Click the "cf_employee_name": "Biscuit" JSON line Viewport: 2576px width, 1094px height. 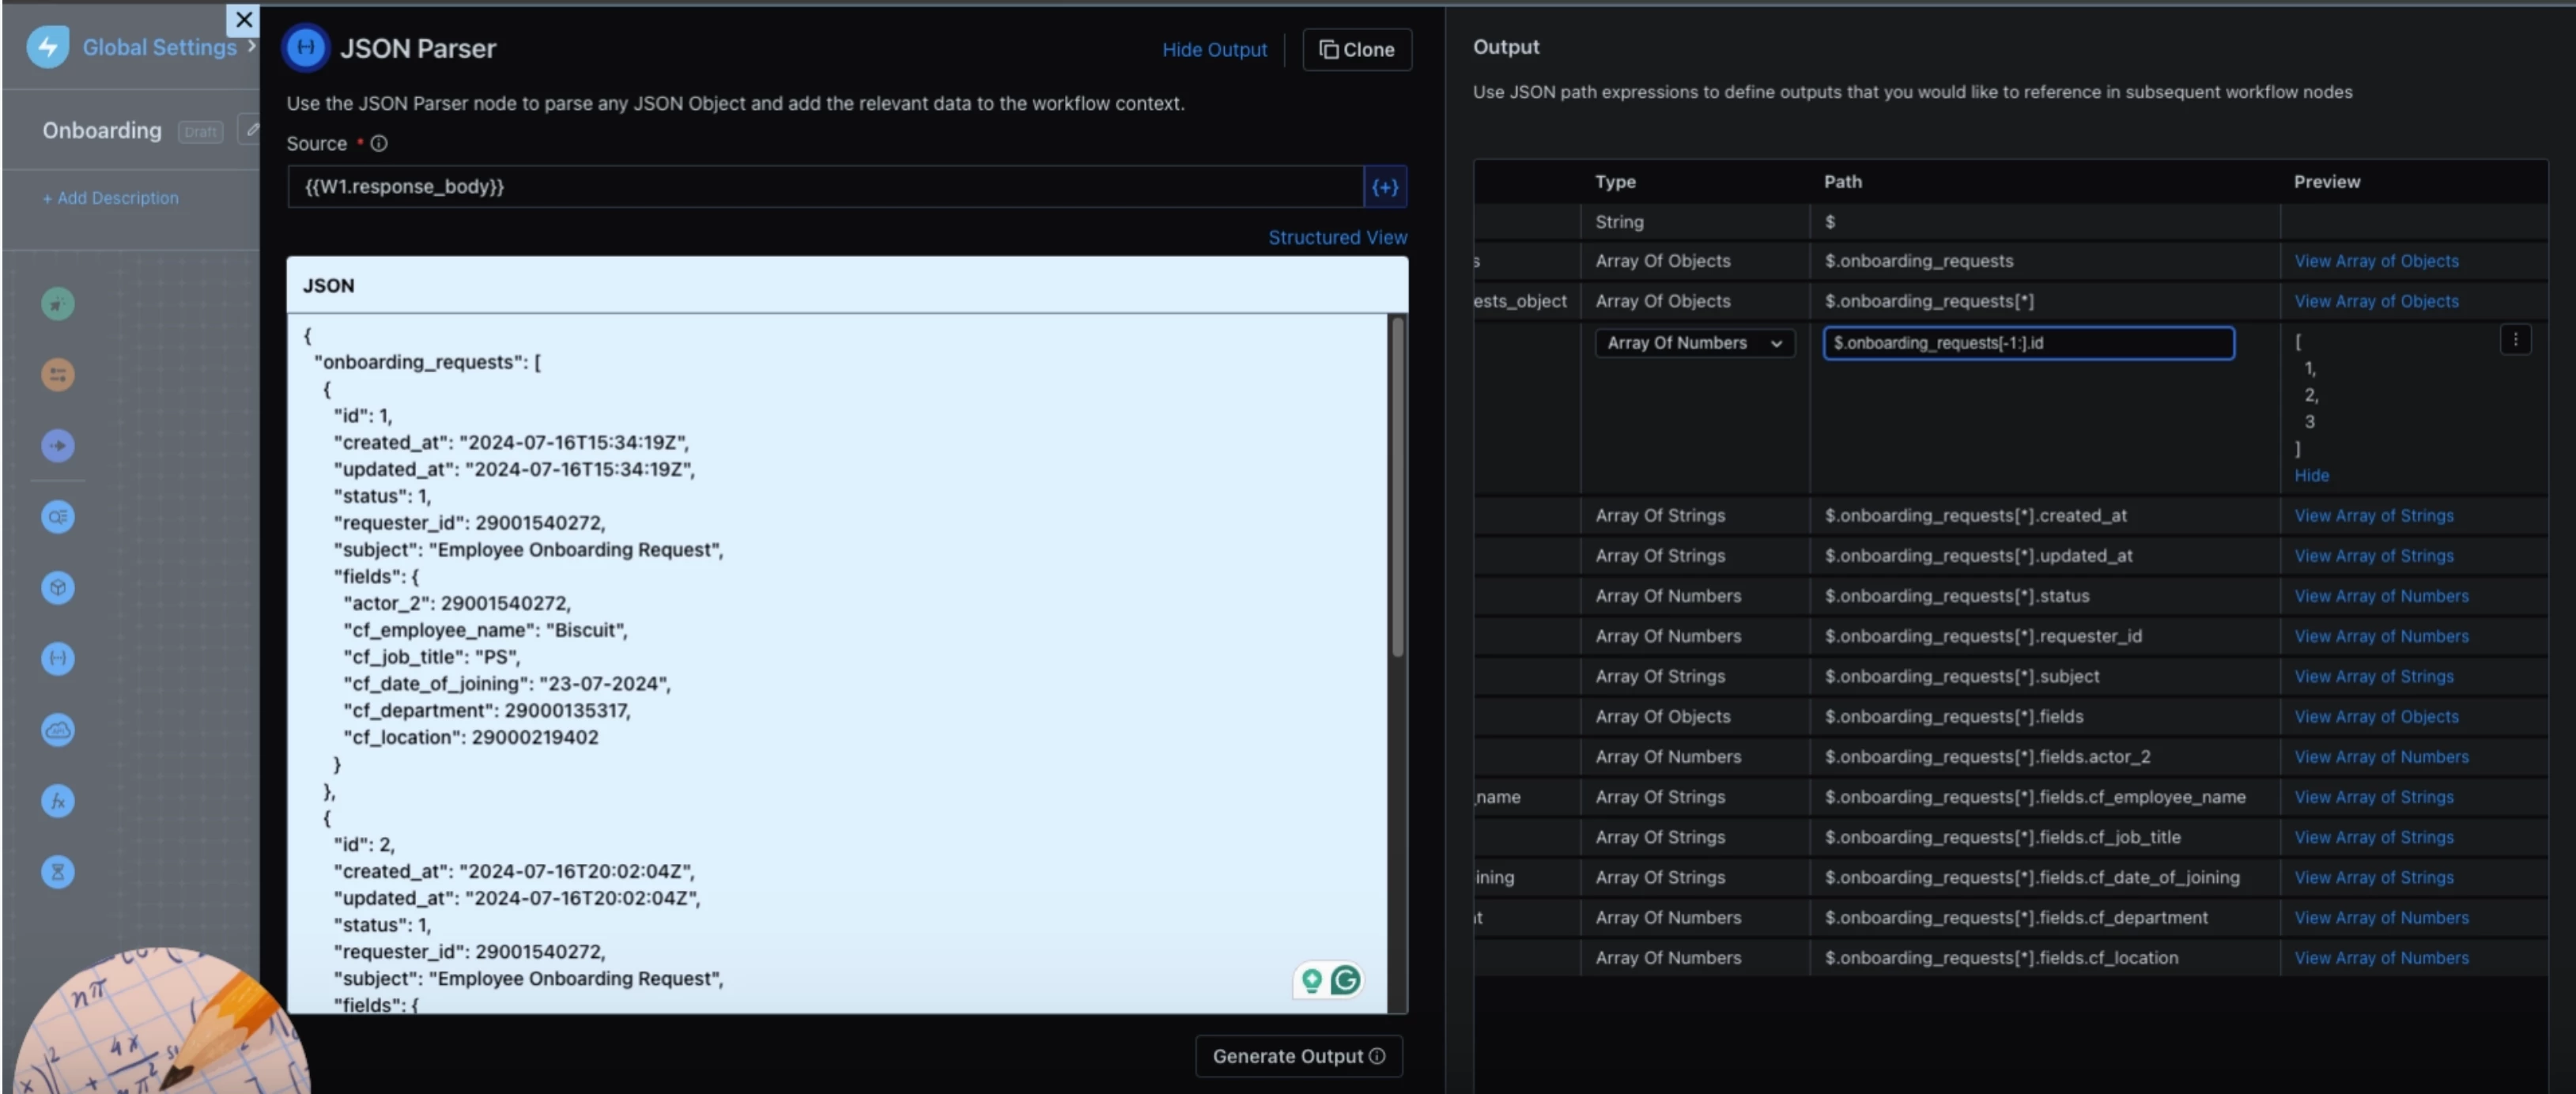pos(485,630)
